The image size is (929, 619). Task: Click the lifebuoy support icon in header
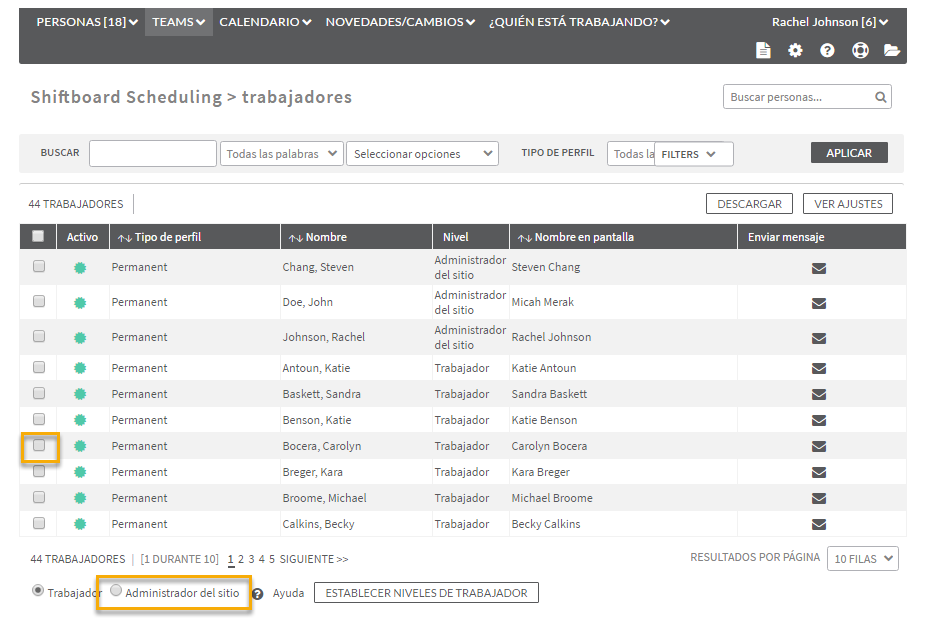[x=860, y=50]
